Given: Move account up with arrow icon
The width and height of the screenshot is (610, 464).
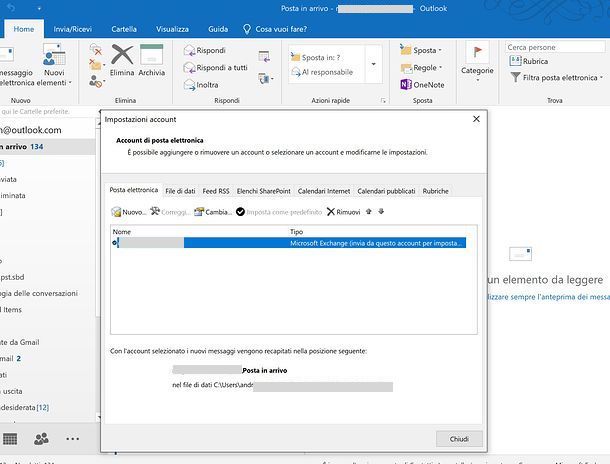Looking at the screenshot, I should coord(368,212).
